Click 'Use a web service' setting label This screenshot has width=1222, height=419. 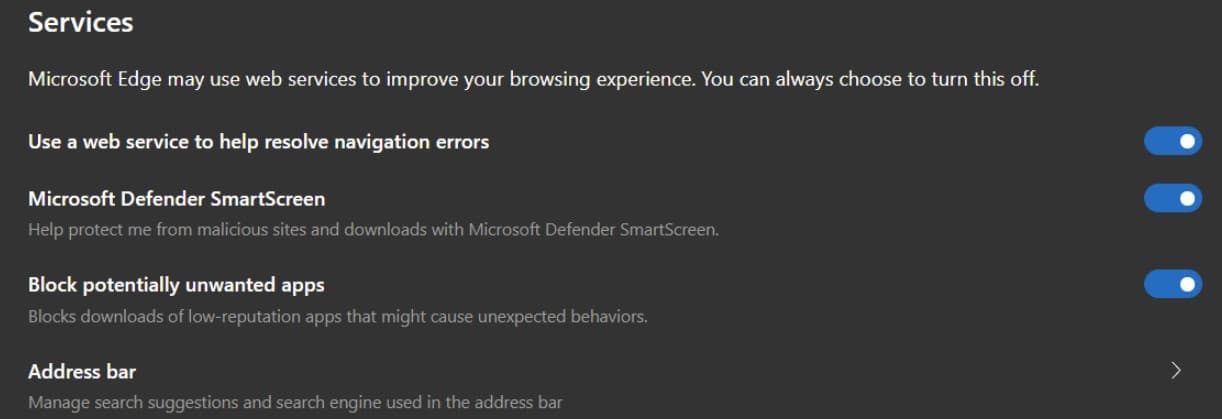tap(258, 142)
